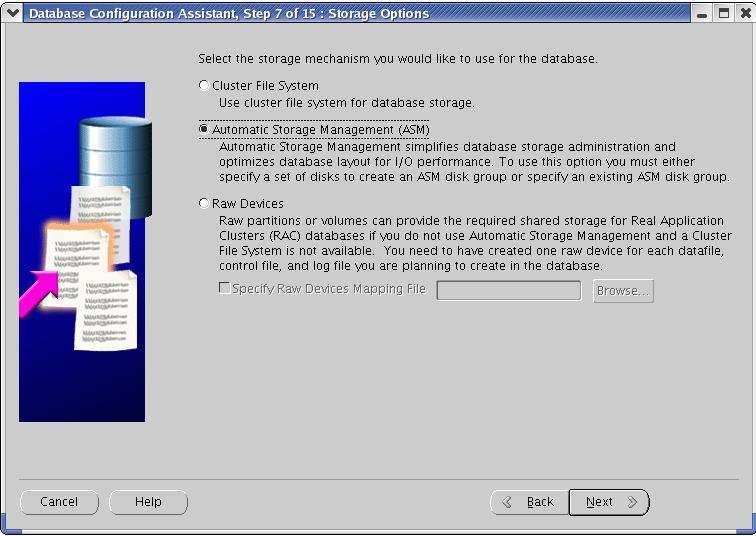This screenshot has height=536, width=756.
Task: Select the Raw Devices storage option
Action: click(x=205, y=204)
